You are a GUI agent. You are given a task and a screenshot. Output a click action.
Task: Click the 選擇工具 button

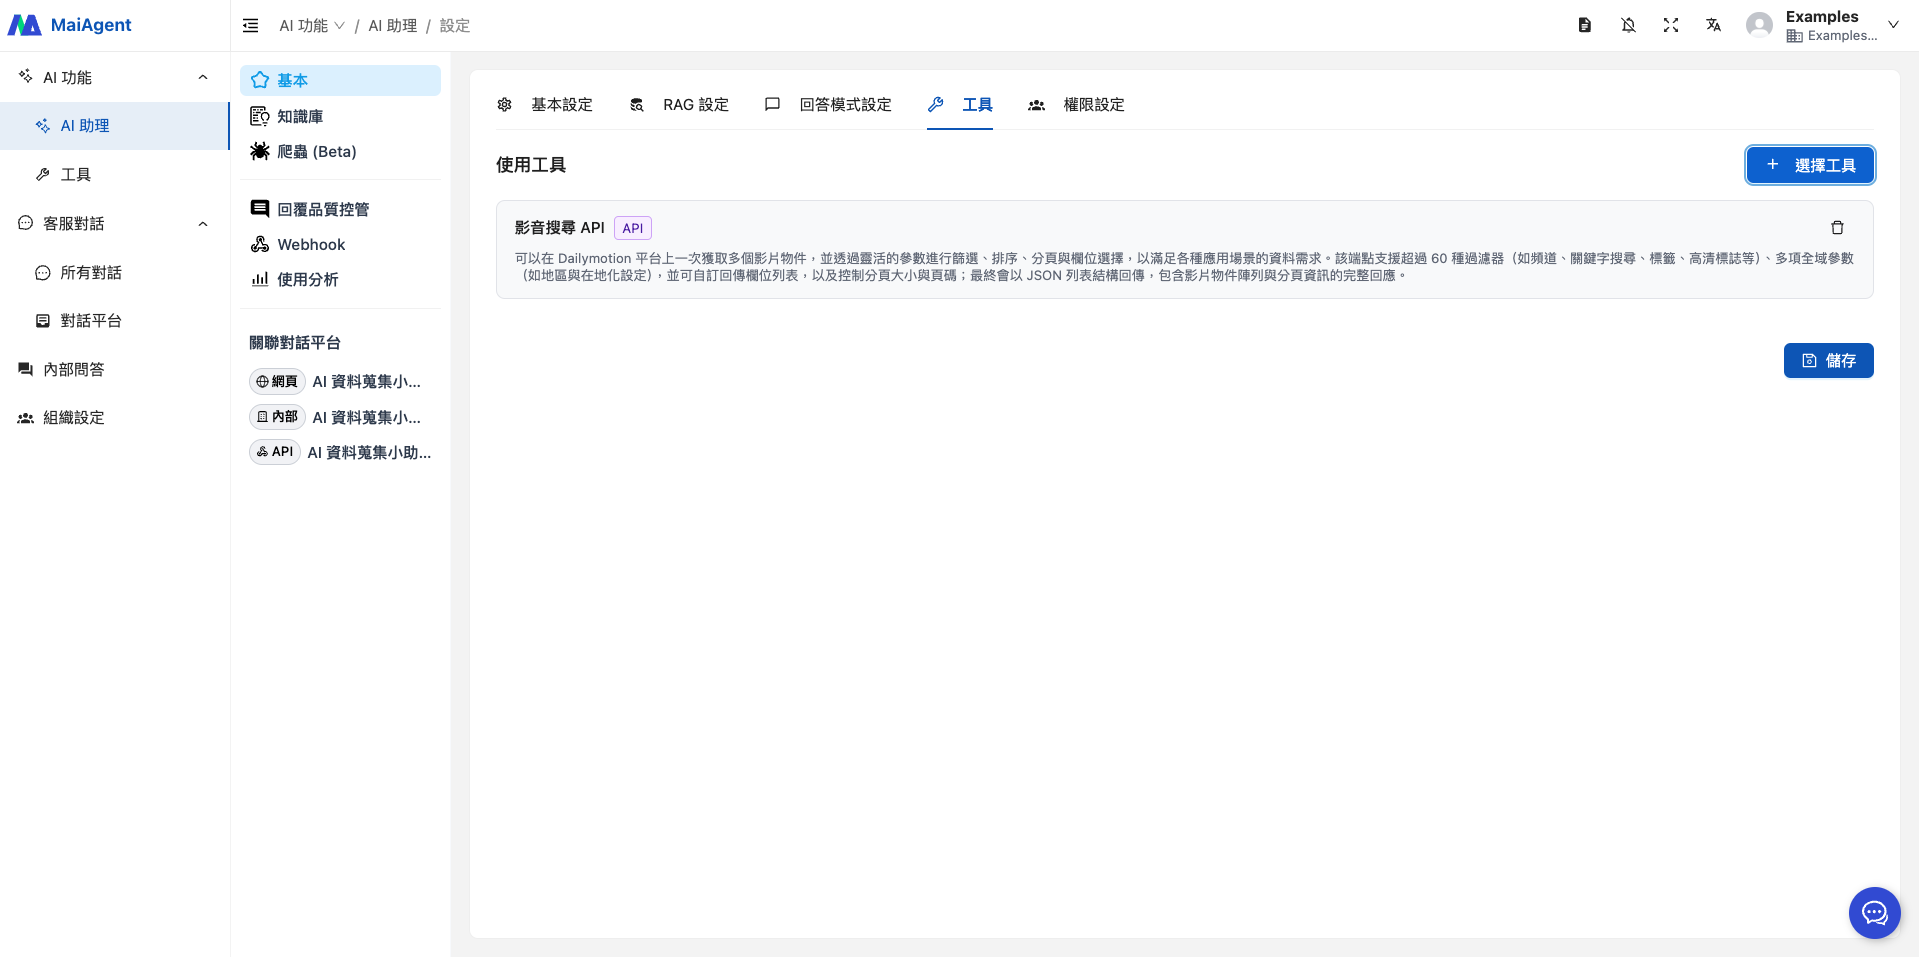click(1809, 165)
